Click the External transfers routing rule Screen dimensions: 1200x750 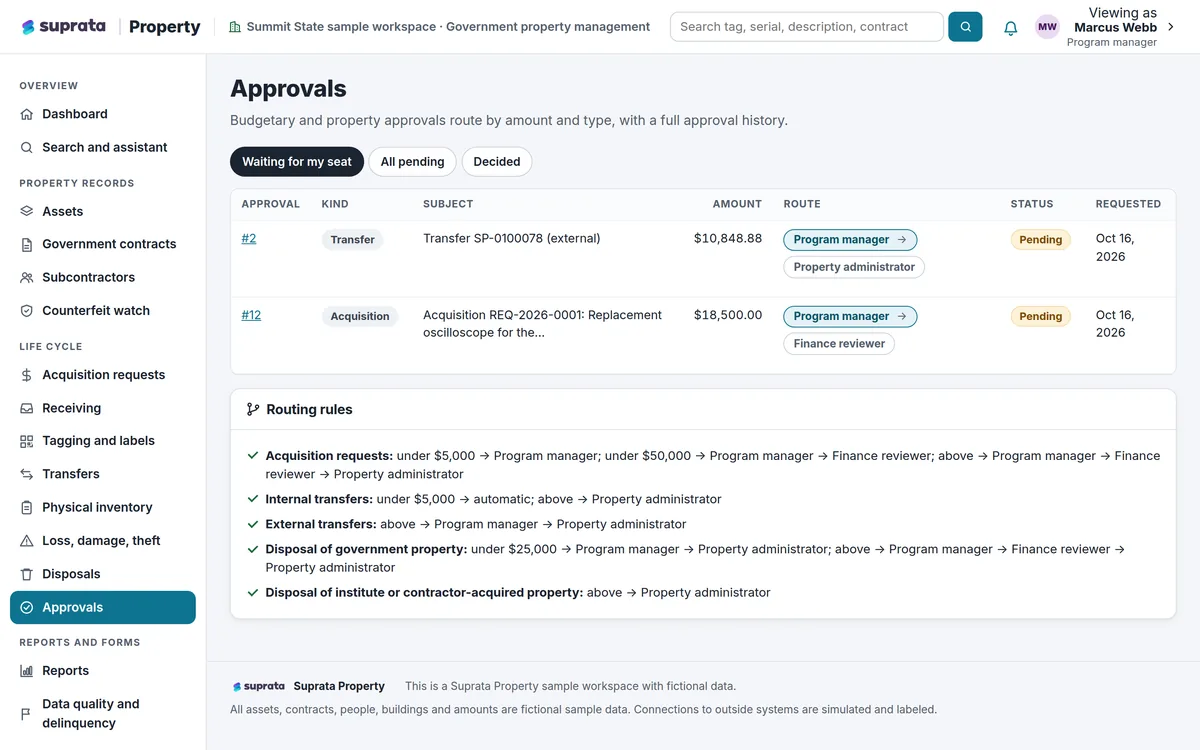[476, 524]
